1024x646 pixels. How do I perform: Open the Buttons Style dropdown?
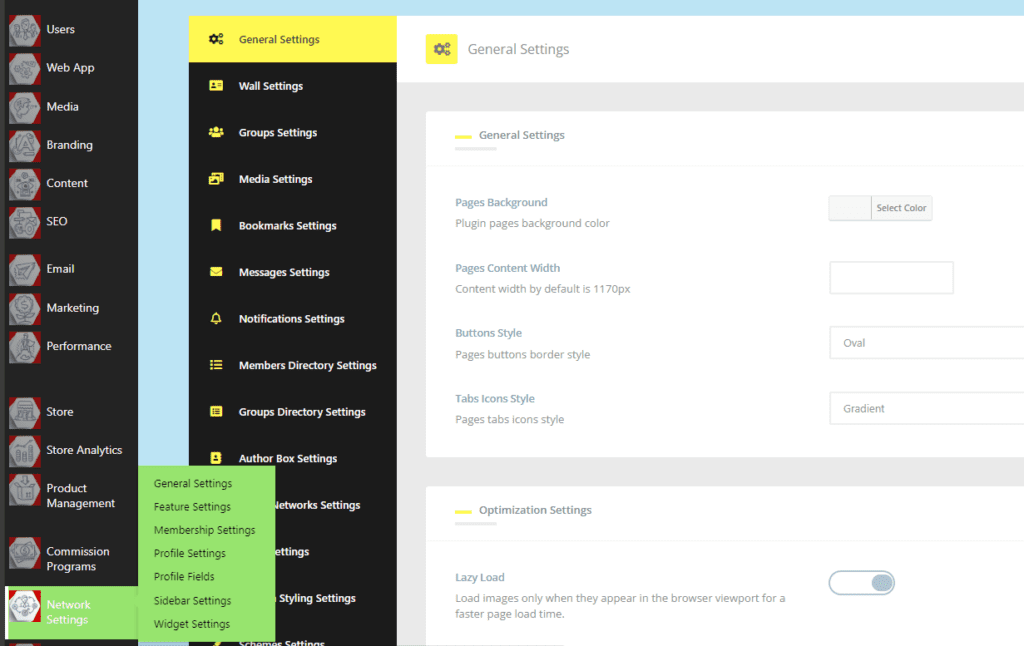click(926, 343)
